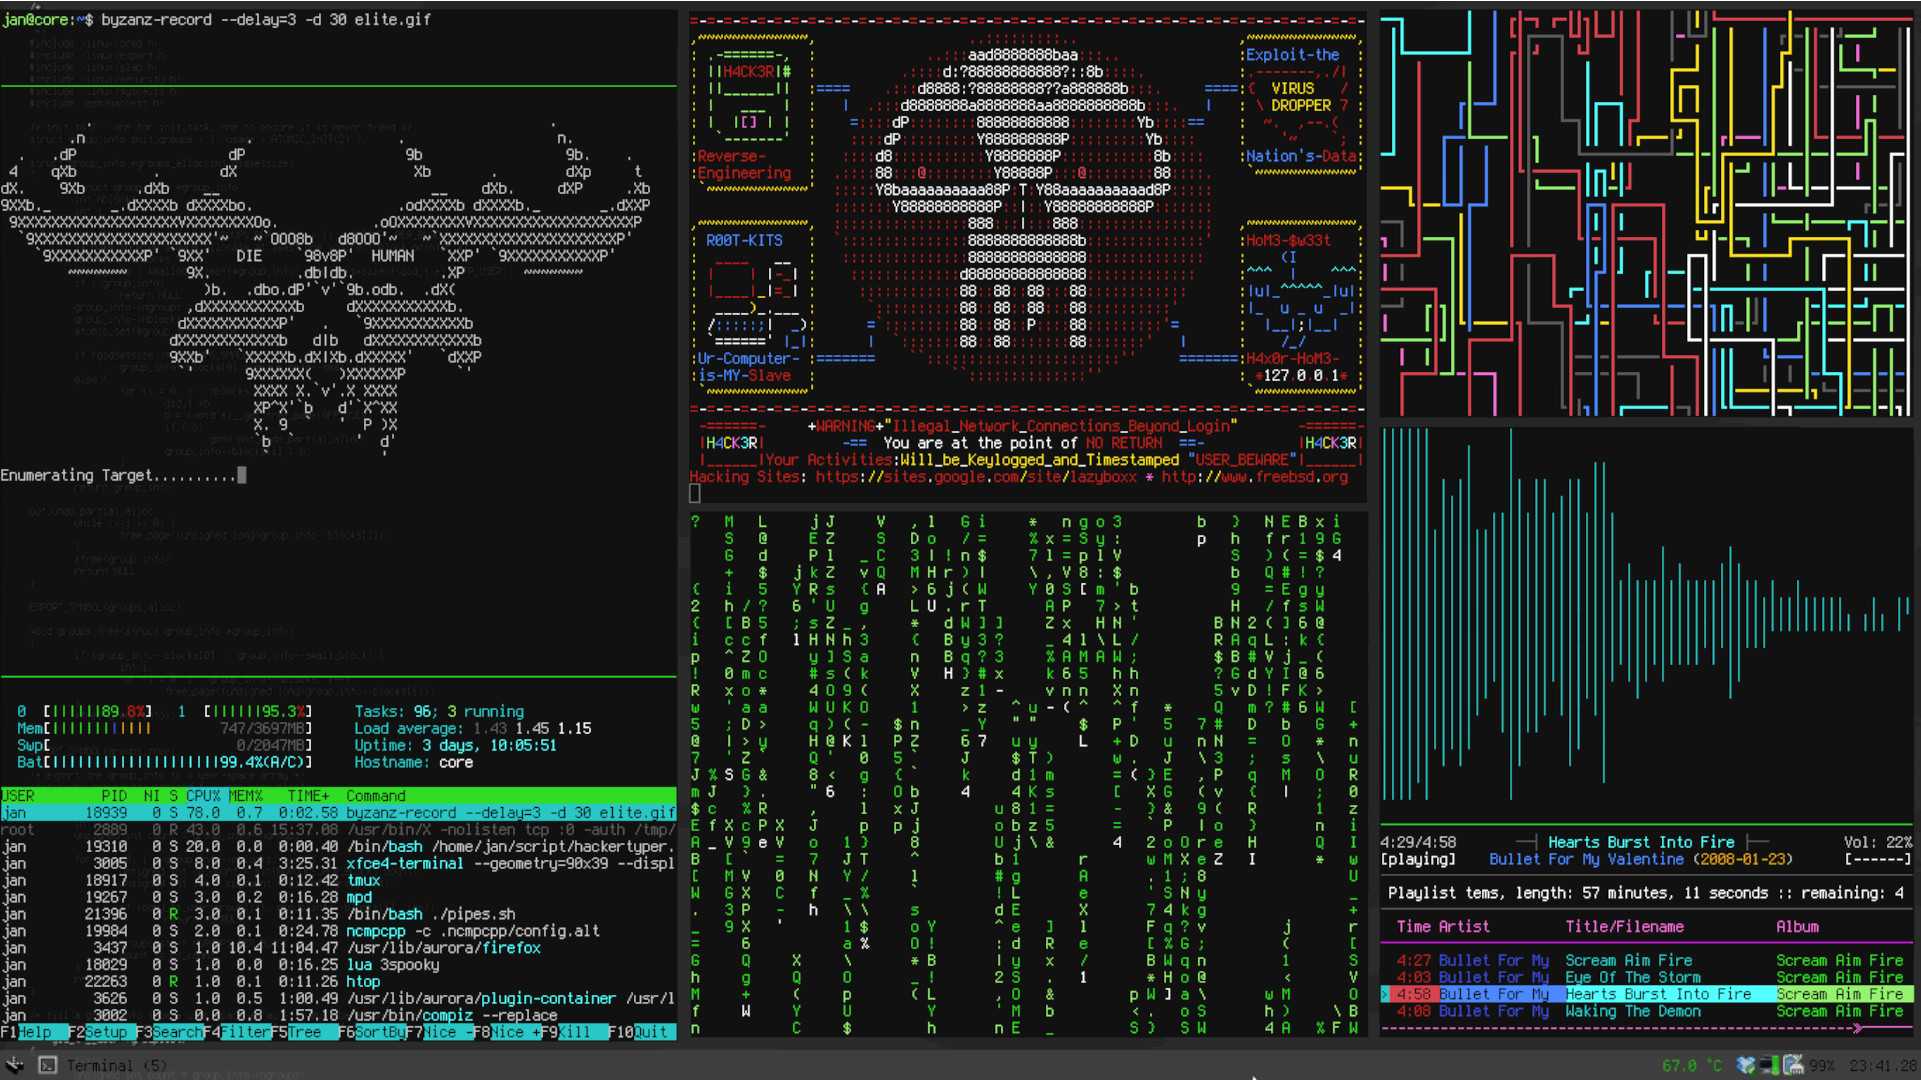Open the Xfce applications menu icon
This screenshot has width=1921, height=1080.
pyautogui.click(x=14, y=1065)
